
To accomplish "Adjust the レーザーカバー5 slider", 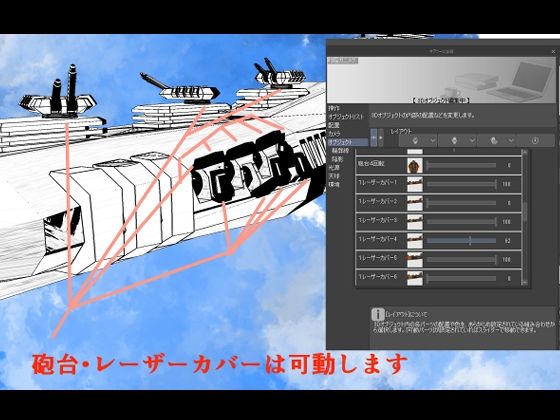I will tap(461, 260).
